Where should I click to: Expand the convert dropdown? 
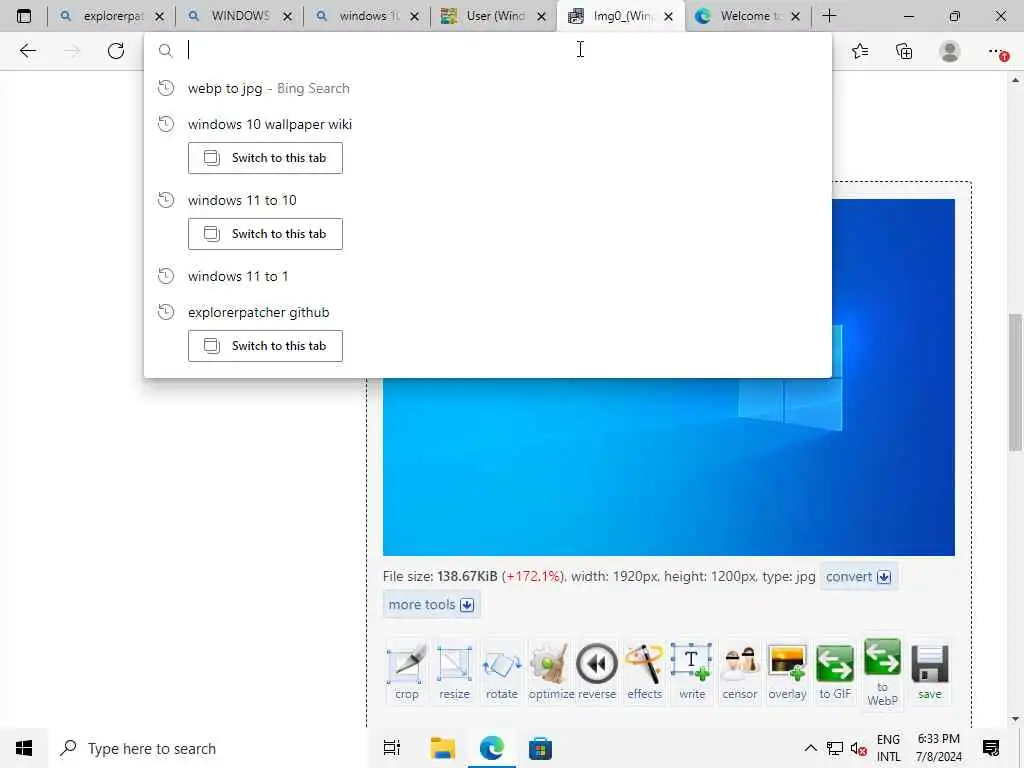858,577
